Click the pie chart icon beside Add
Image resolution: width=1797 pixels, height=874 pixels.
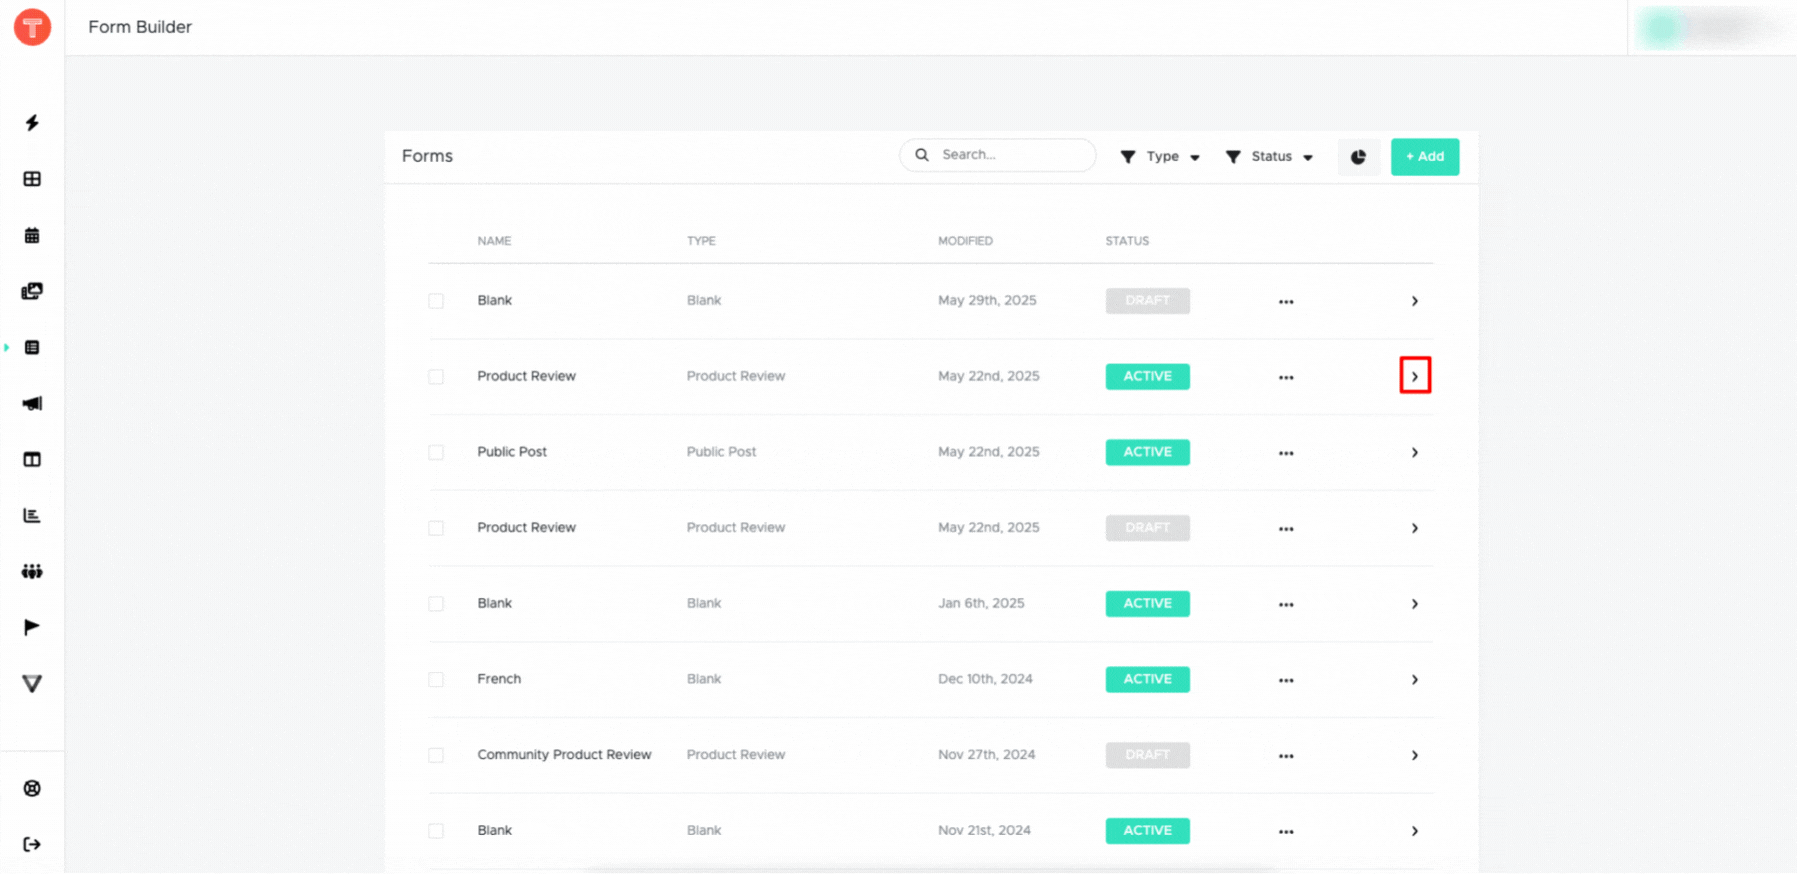[1358, 157]
